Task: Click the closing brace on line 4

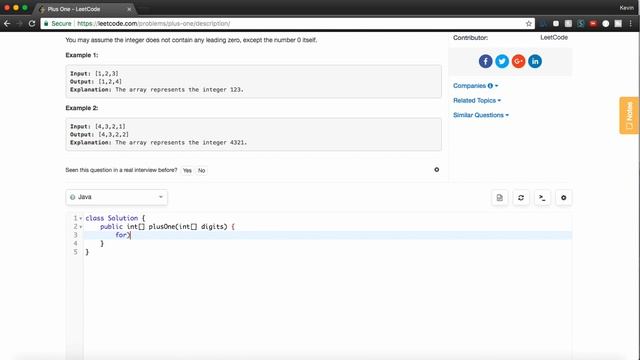Action: 102,244
